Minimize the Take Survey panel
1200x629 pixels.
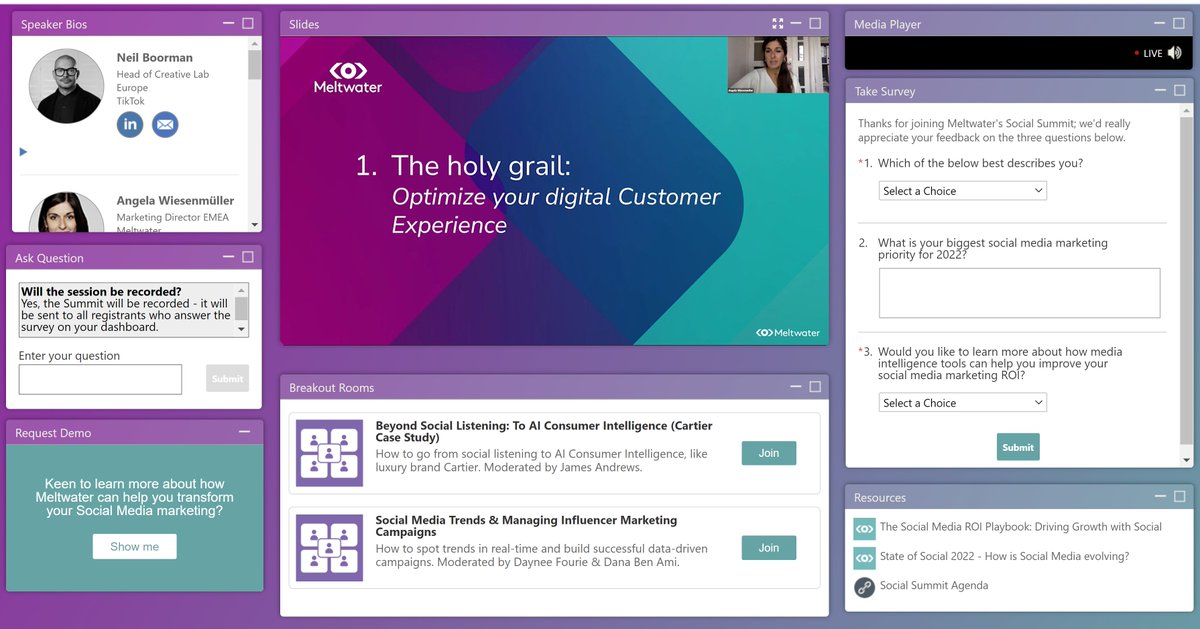coord(1160,90)
